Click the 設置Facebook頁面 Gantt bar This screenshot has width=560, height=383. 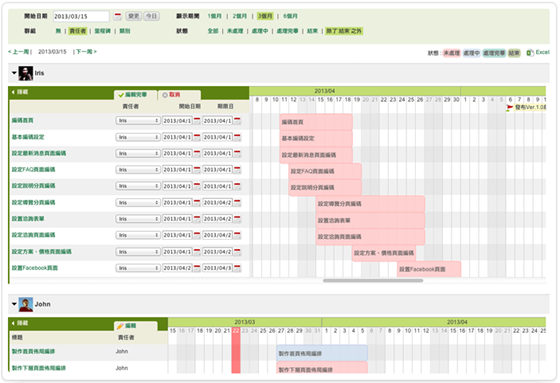click(x=429, y=269)
